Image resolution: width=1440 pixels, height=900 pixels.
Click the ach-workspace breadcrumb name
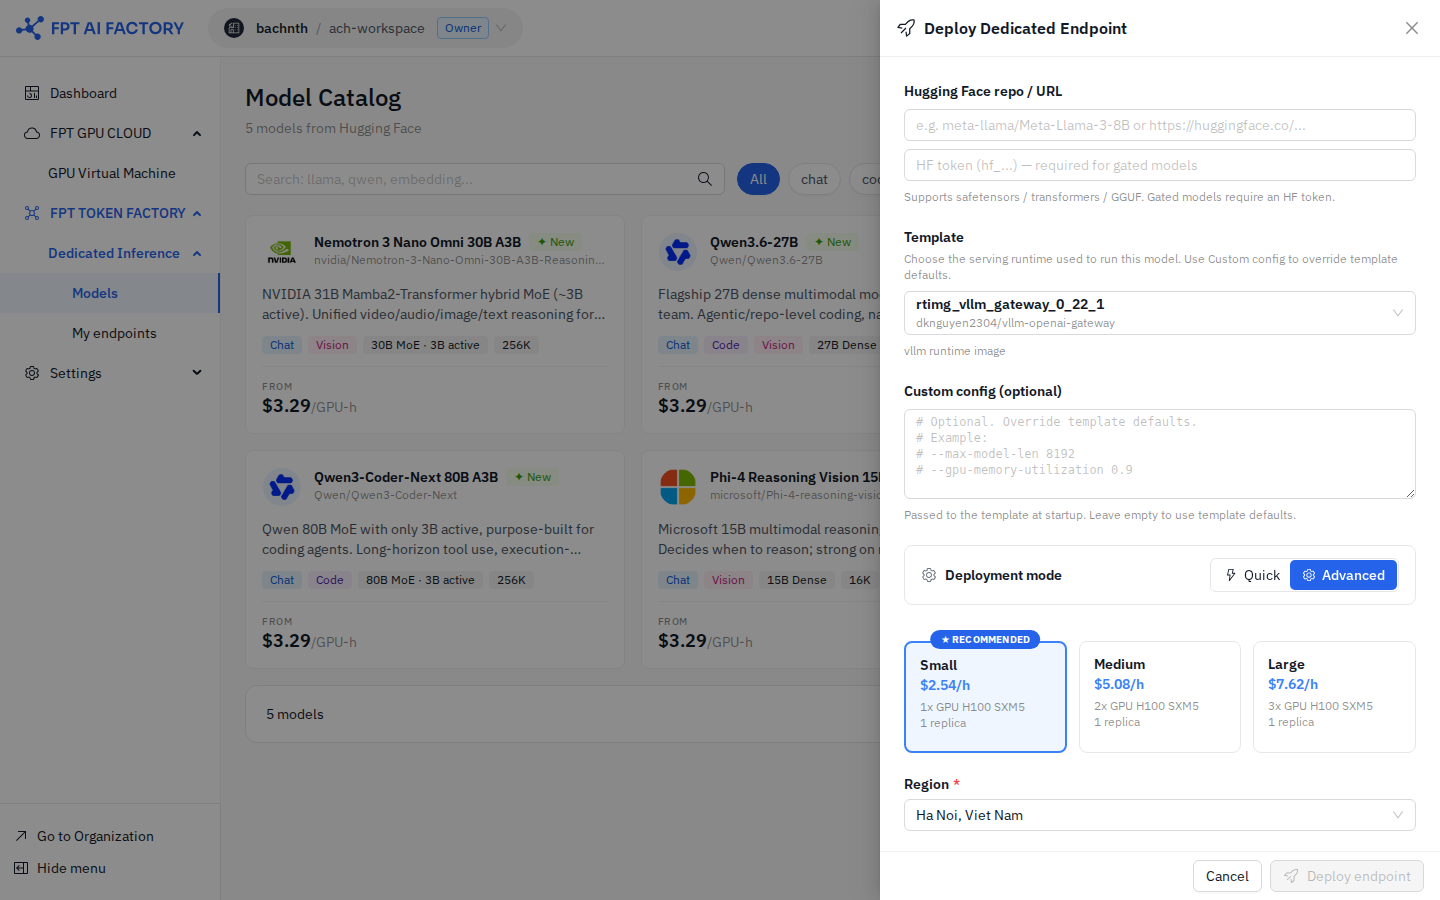377,28
